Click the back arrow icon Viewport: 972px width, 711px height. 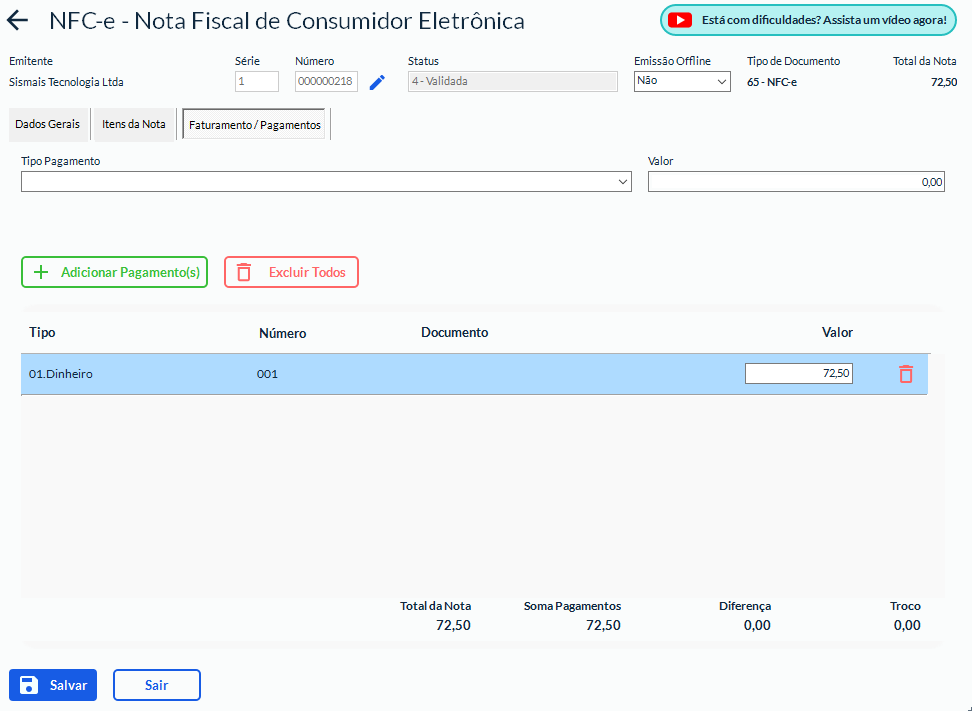(18, 21)
